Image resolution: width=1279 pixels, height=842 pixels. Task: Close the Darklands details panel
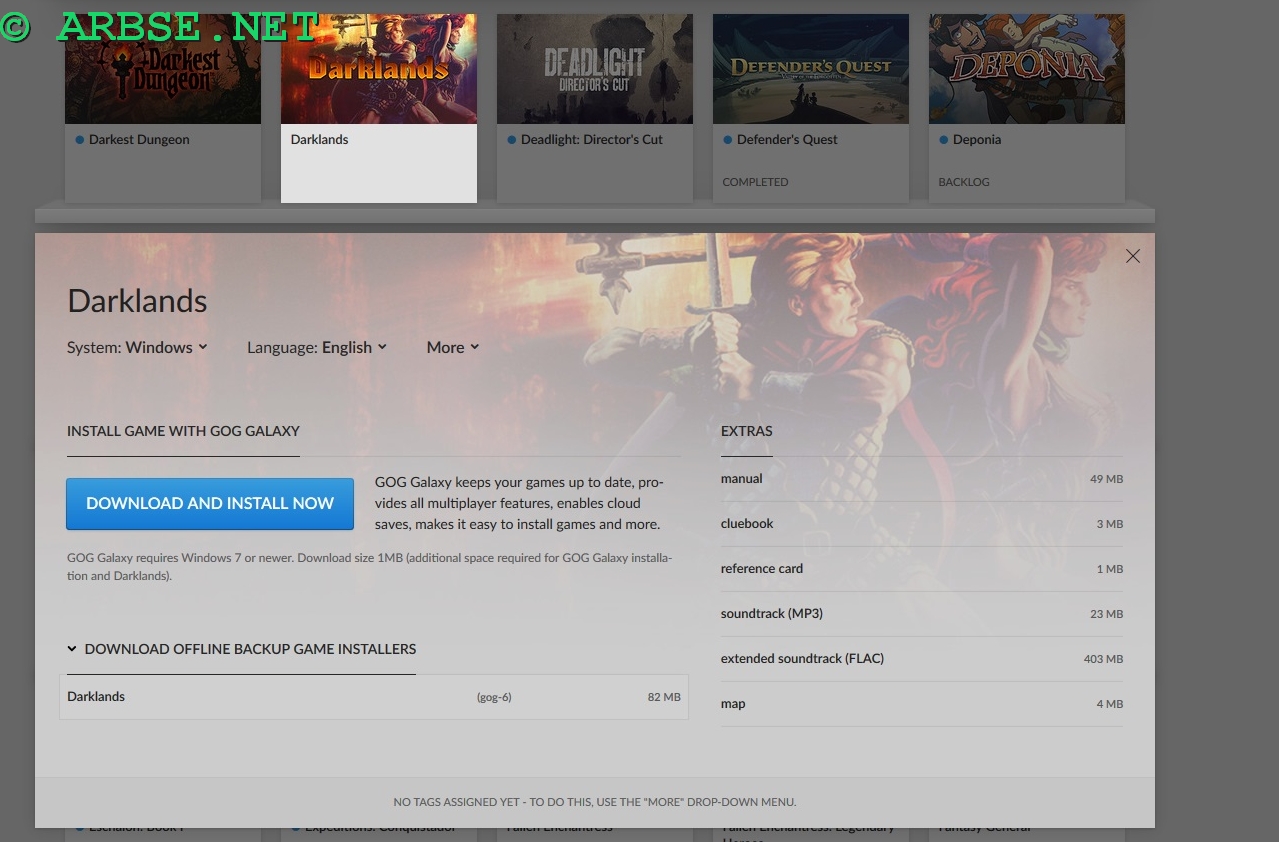point(1132,256)
